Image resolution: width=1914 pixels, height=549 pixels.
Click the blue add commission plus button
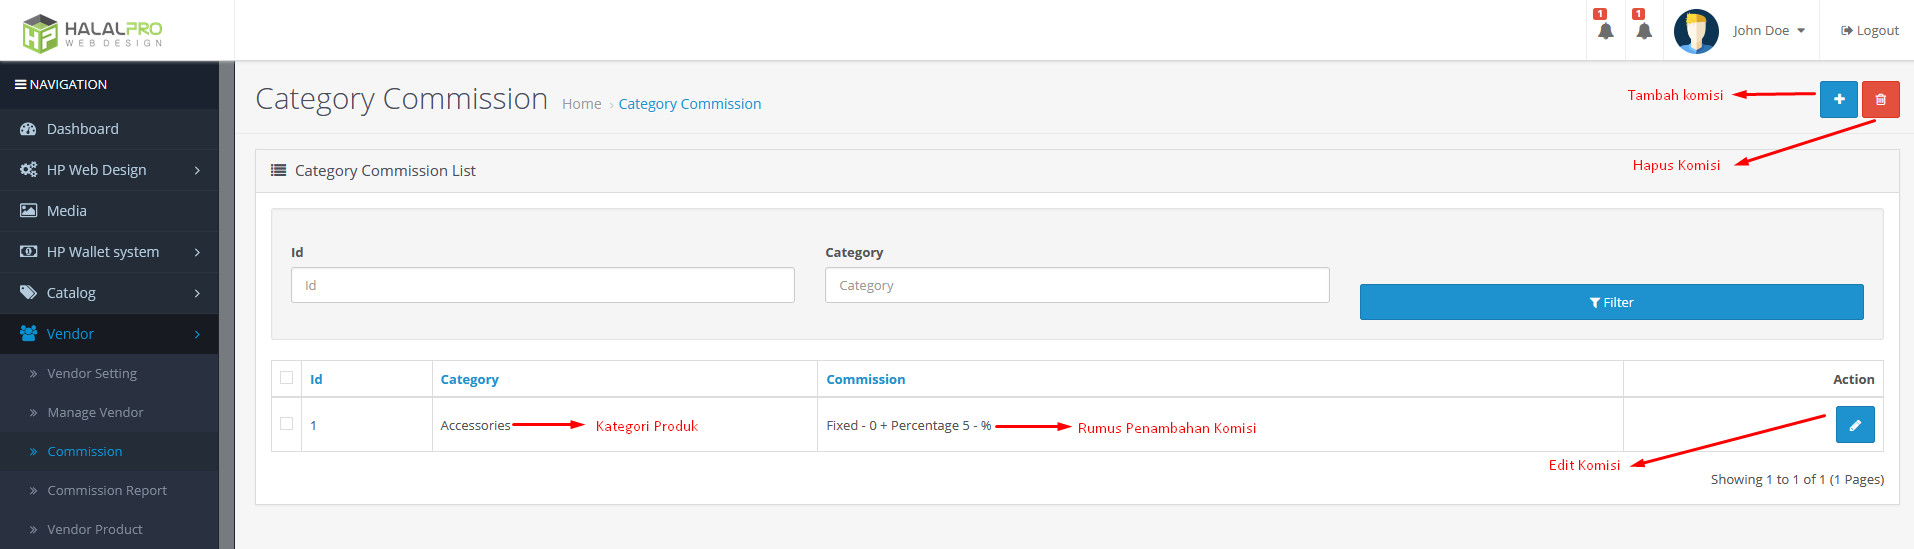click(1838, 100)
